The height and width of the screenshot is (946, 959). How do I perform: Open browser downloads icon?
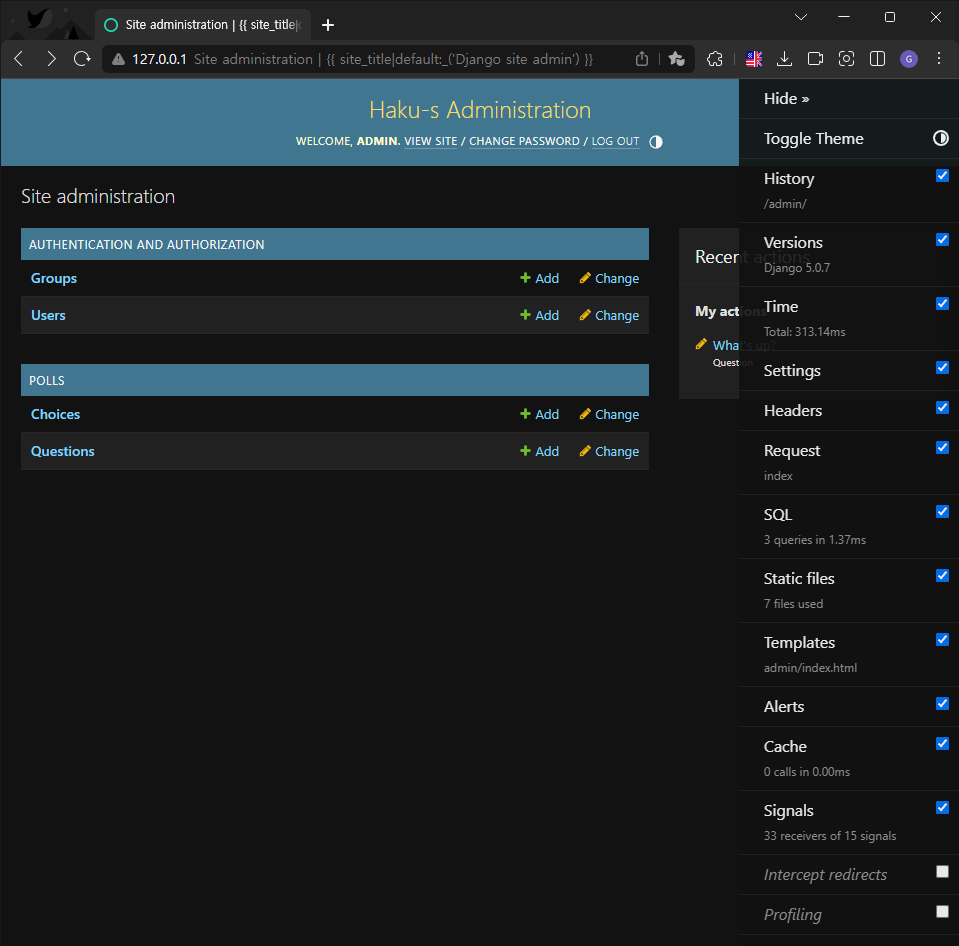click(784, 59)
